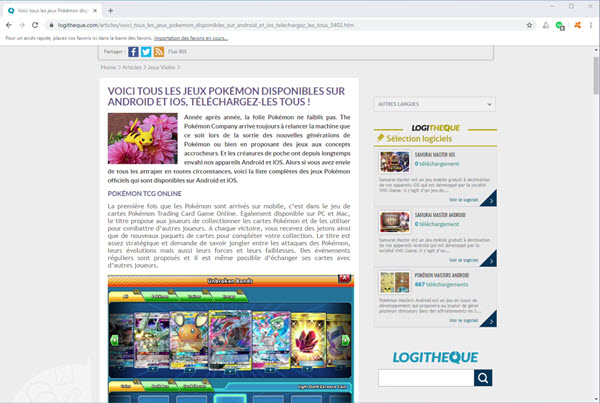This screenshot has height=403, width=600.
Task: Click the vertical page scrollbar thumb
Action: (x=596, y=75)
